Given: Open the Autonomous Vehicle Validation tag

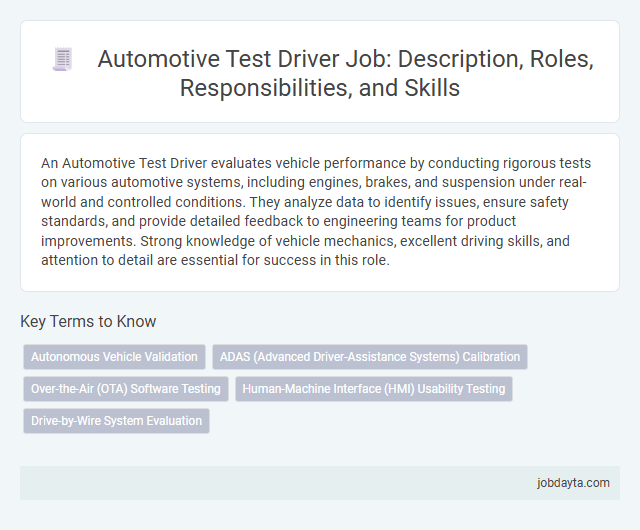Looking at the screenshot, I should click(114, 357).
